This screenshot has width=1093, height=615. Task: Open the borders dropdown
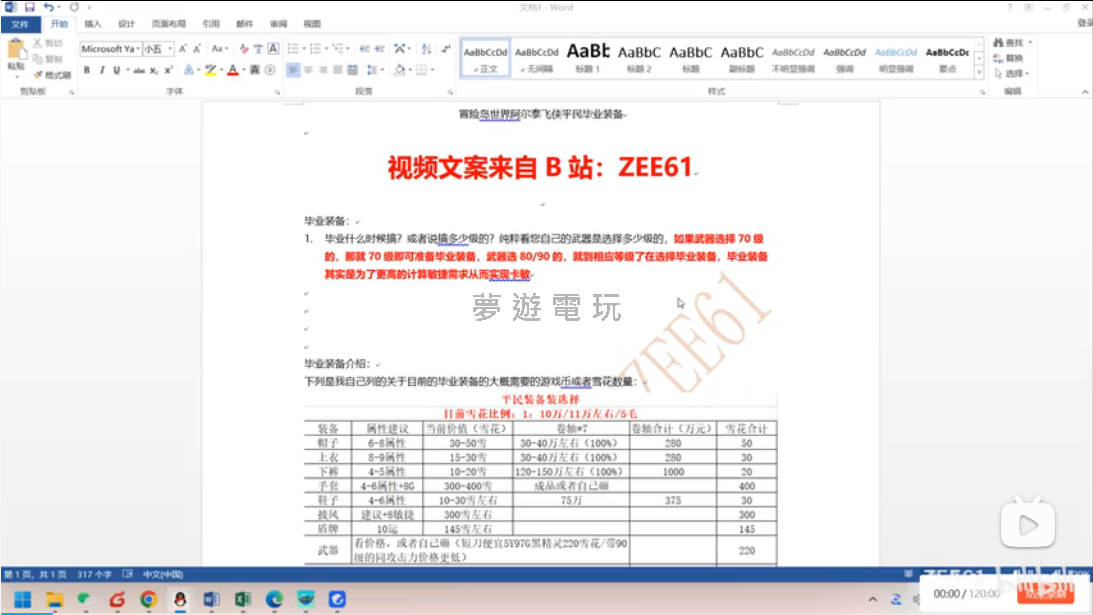pyautogui.click(x=432, y=70)
